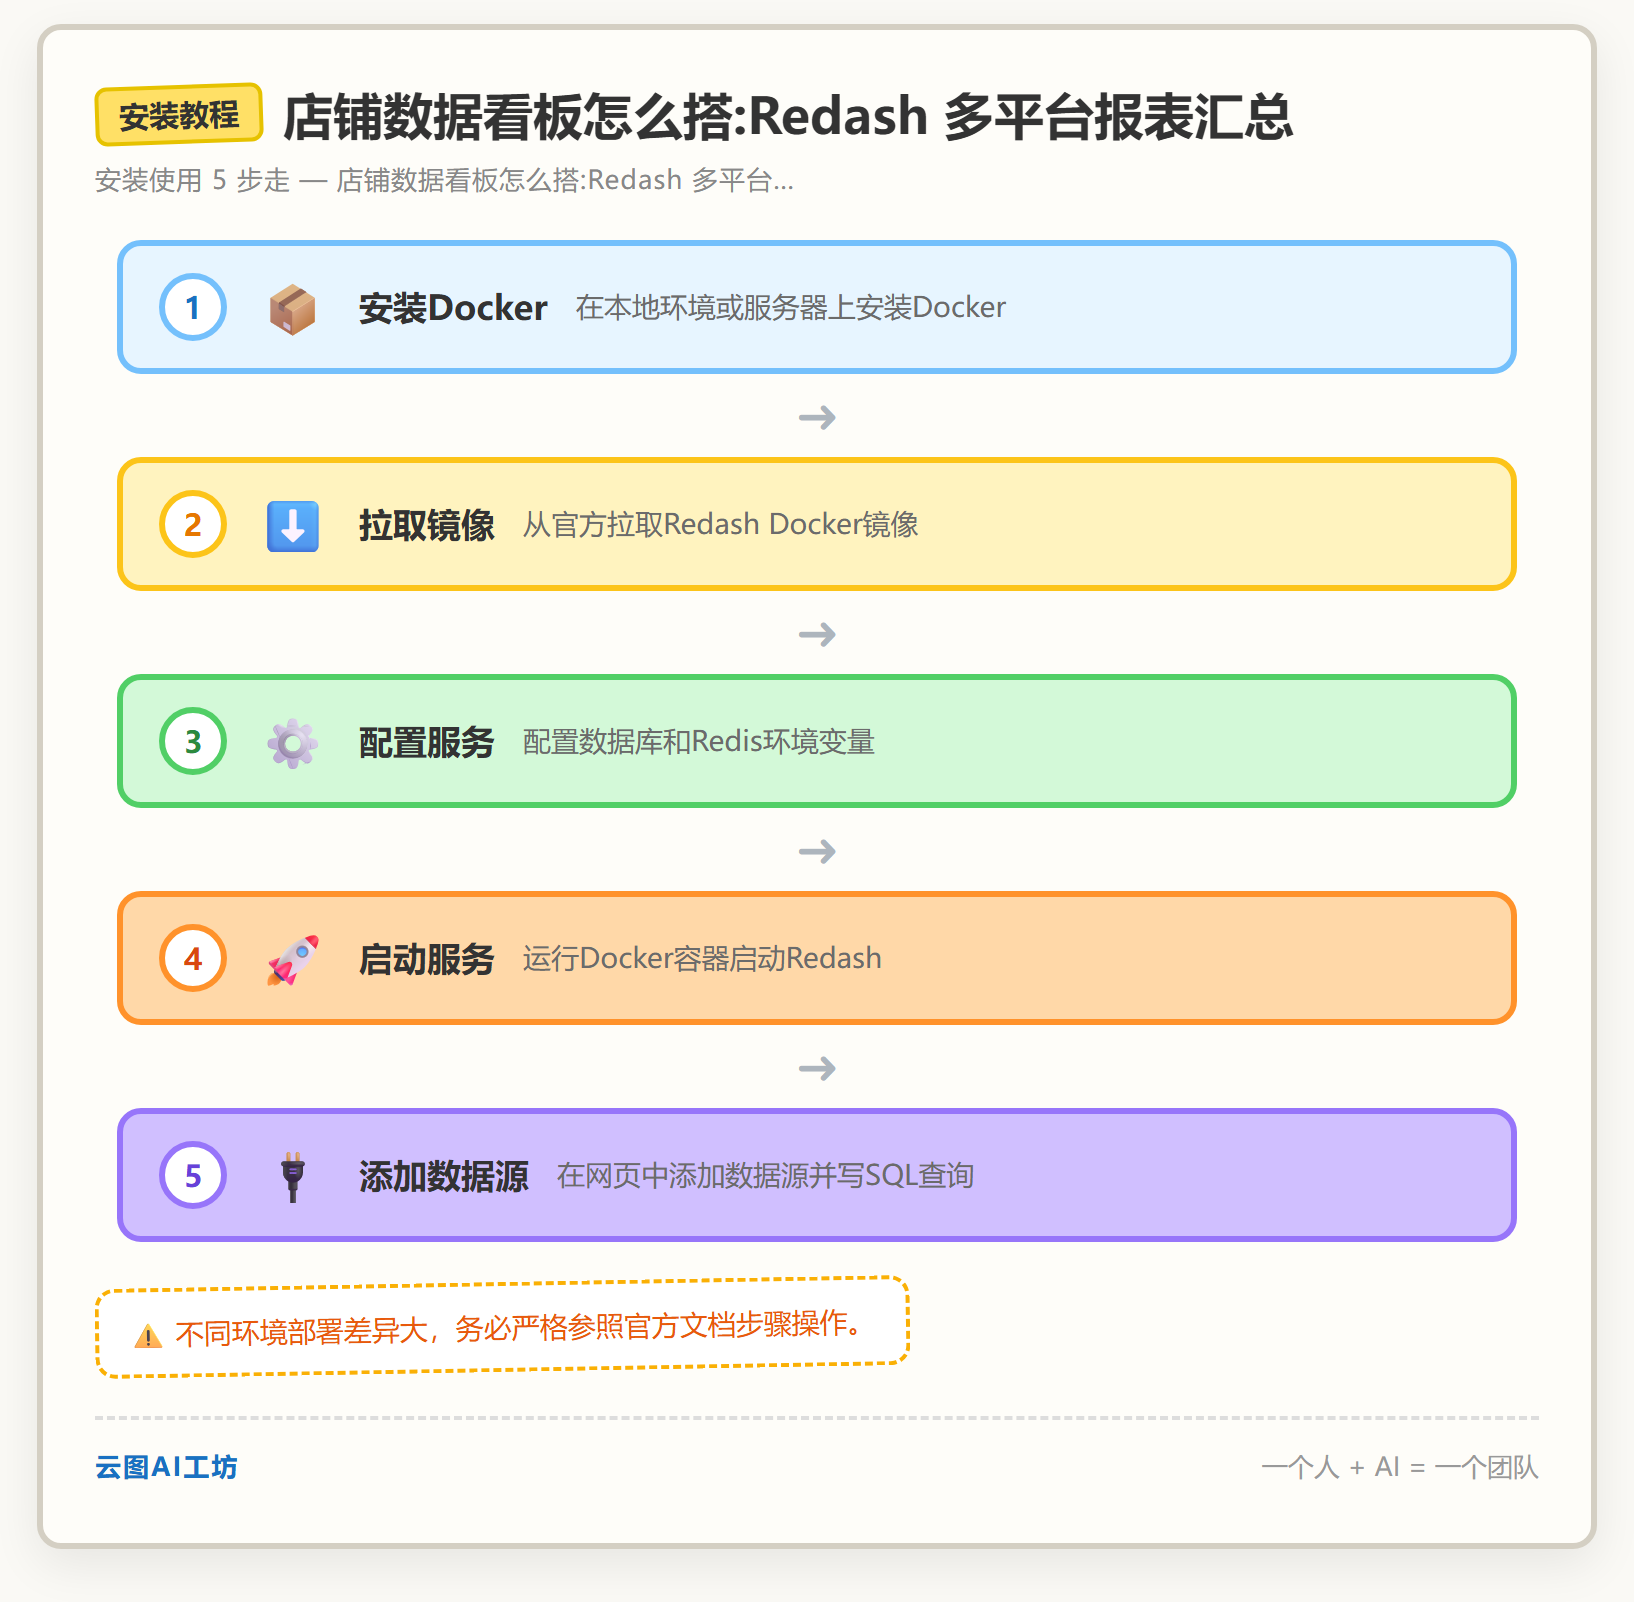Click the 配置服务 step heading
The image size is (1634, 1602).
tap(427, 742)
